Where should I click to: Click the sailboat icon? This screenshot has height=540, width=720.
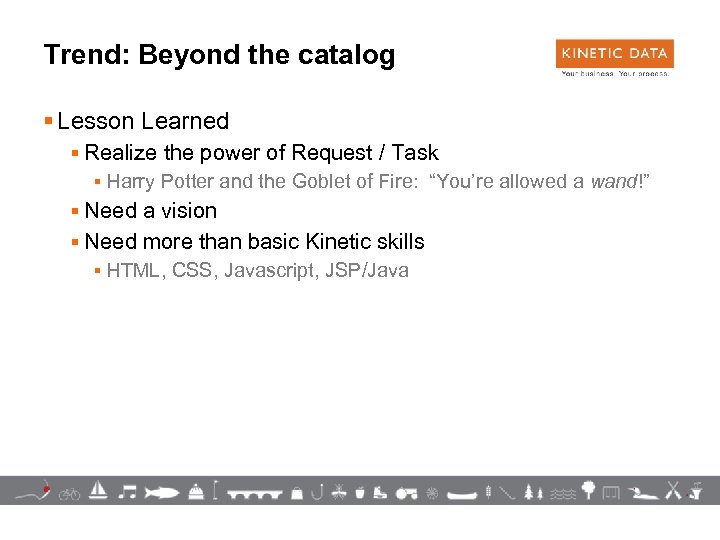click(x=98, y=490)
